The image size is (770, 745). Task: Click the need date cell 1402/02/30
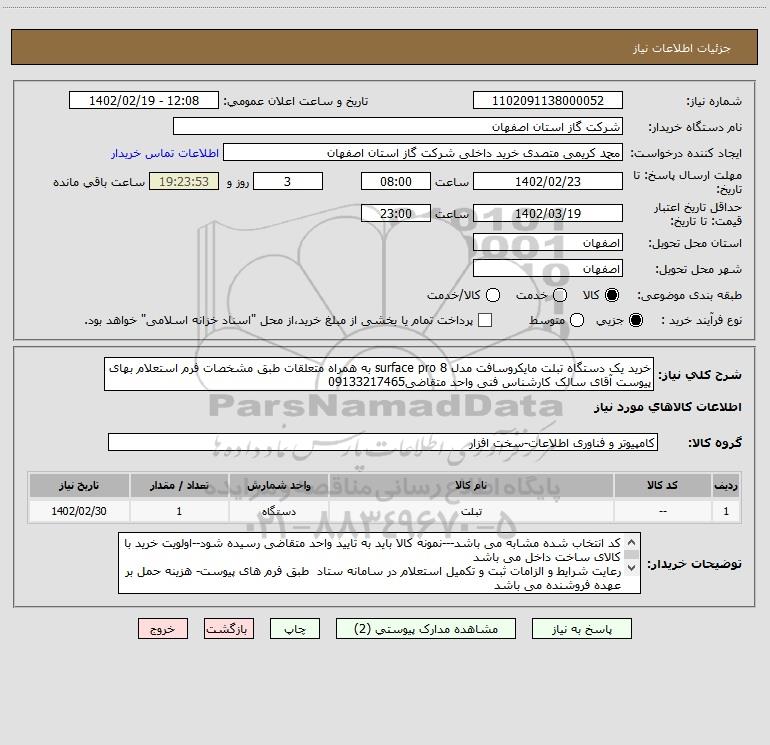pos(79,511)
